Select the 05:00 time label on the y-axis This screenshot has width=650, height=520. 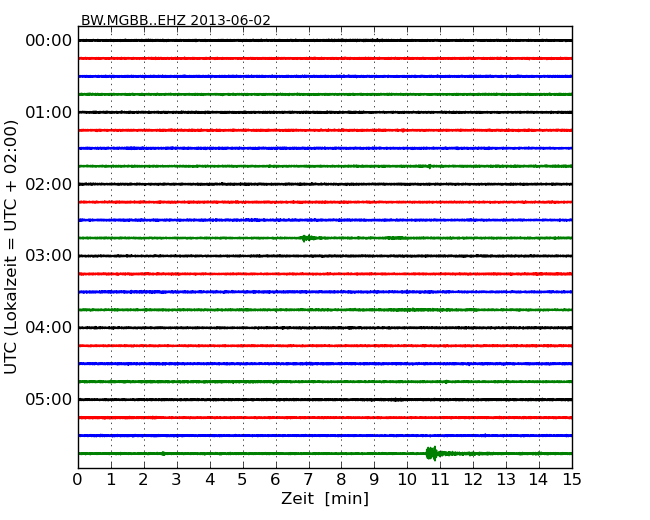[49, 399]
